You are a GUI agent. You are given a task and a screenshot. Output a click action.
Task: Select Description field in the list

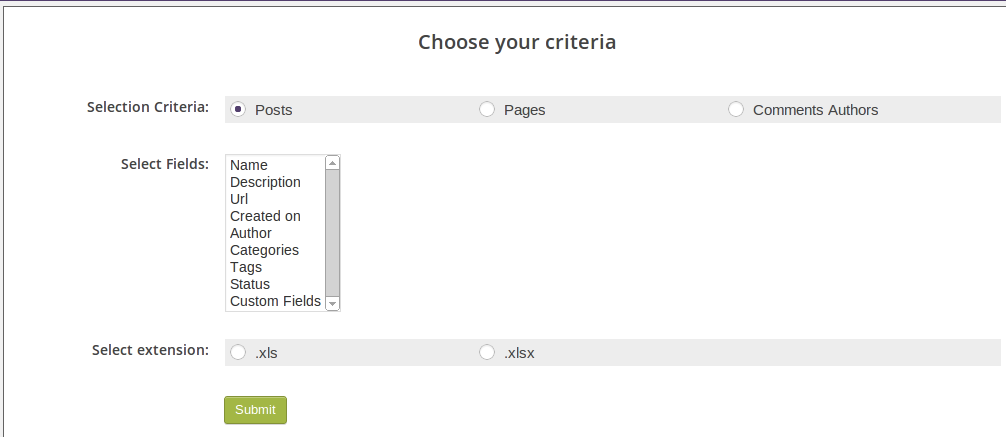click(265, 182)
